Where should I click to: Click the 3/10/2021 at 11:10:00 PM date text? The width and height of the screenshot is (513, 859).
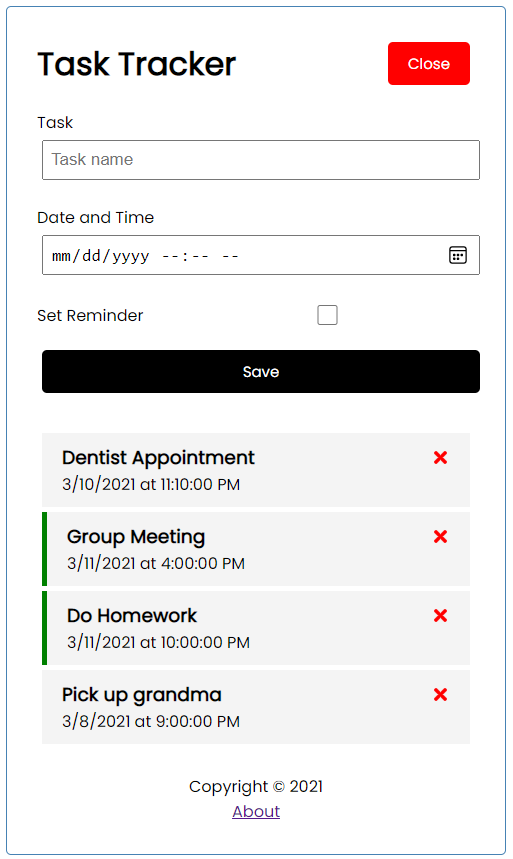(151, 484)
